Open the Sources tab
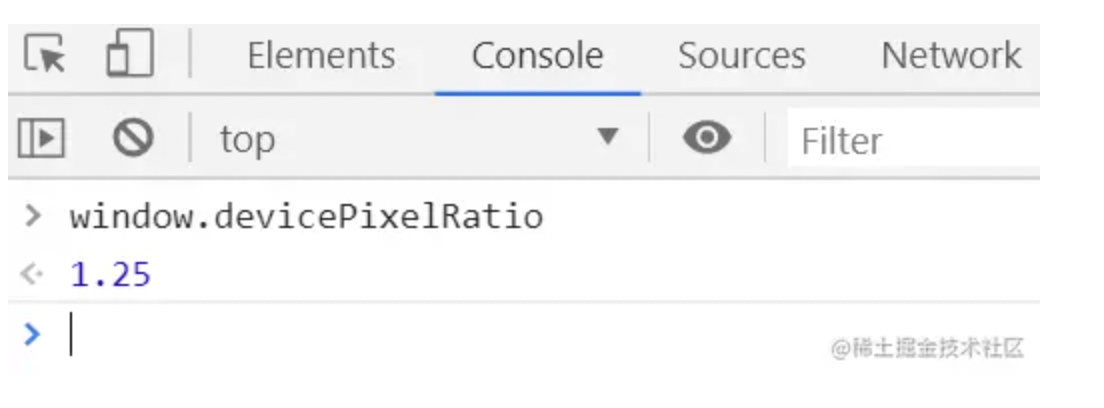The height and width of the screenshot is (408, 1104). click(741, 55)
